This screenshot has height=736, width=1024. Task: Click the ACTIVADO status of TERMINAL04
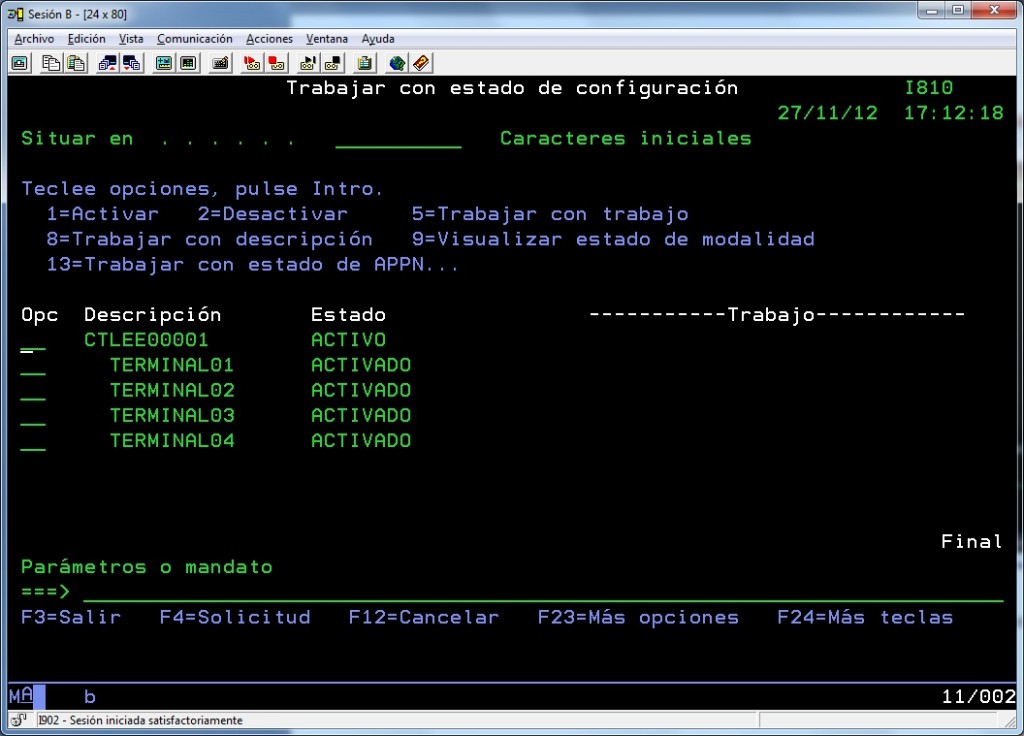click(x=360, y=441)
